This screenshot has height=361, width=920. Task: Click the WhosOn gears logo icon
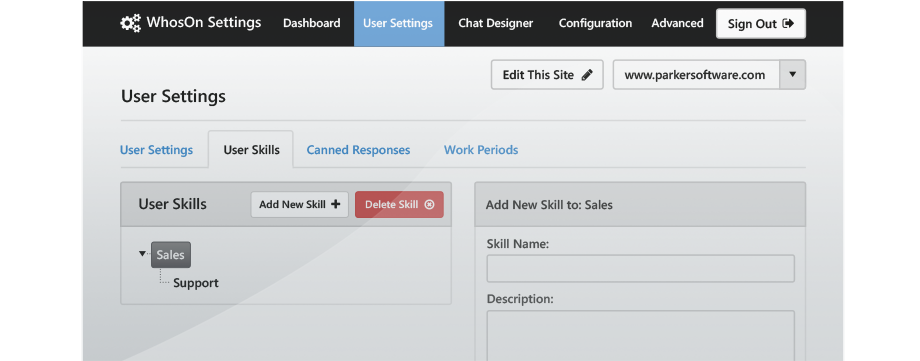130,23
